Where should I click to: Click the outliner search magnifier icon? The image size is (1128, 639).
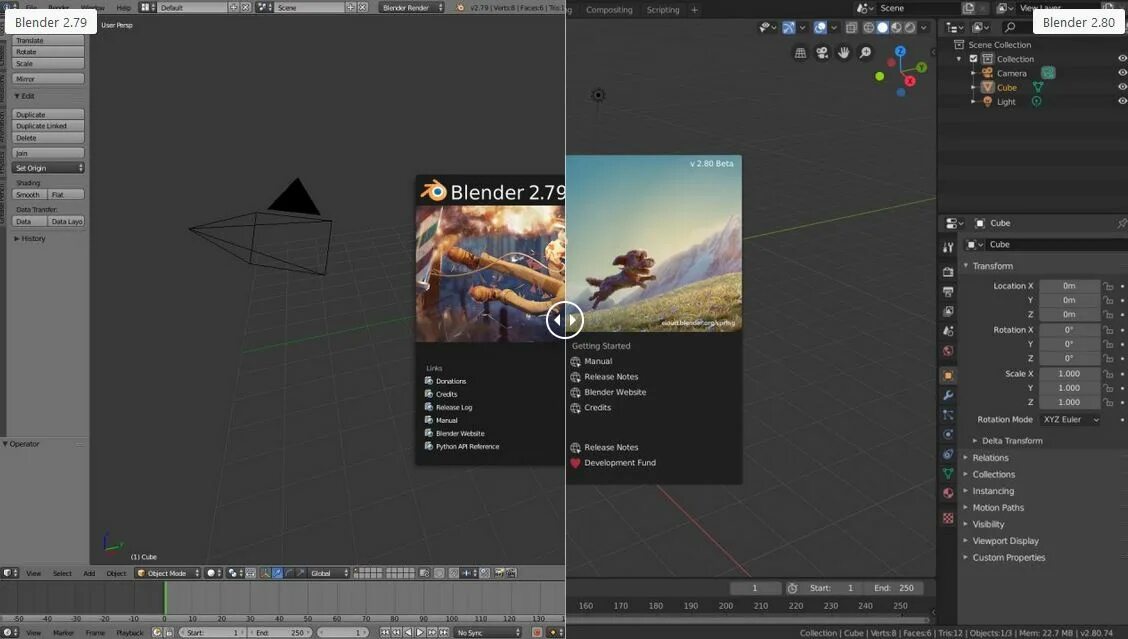coord(1010,27)
